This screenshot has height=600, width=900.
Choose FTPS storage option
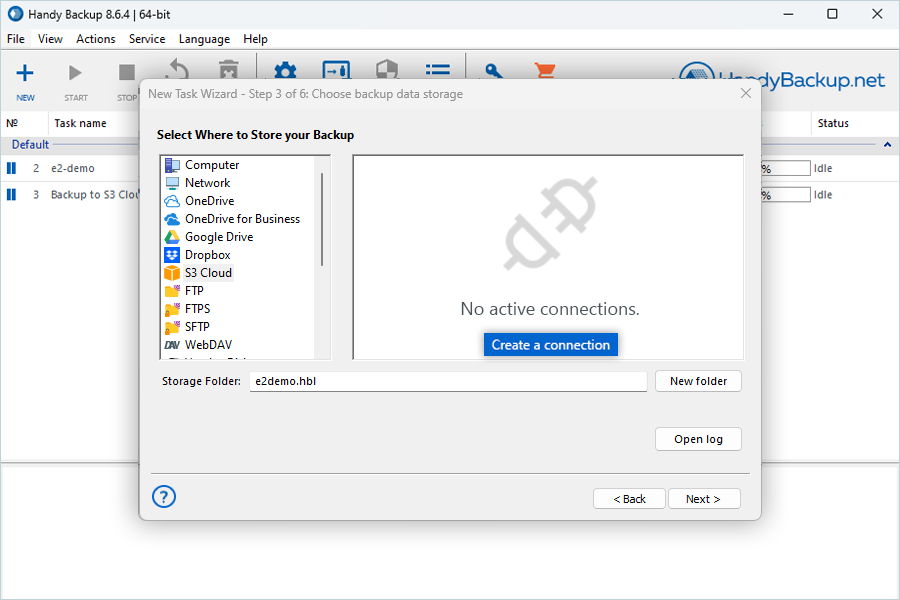point(197,309)
